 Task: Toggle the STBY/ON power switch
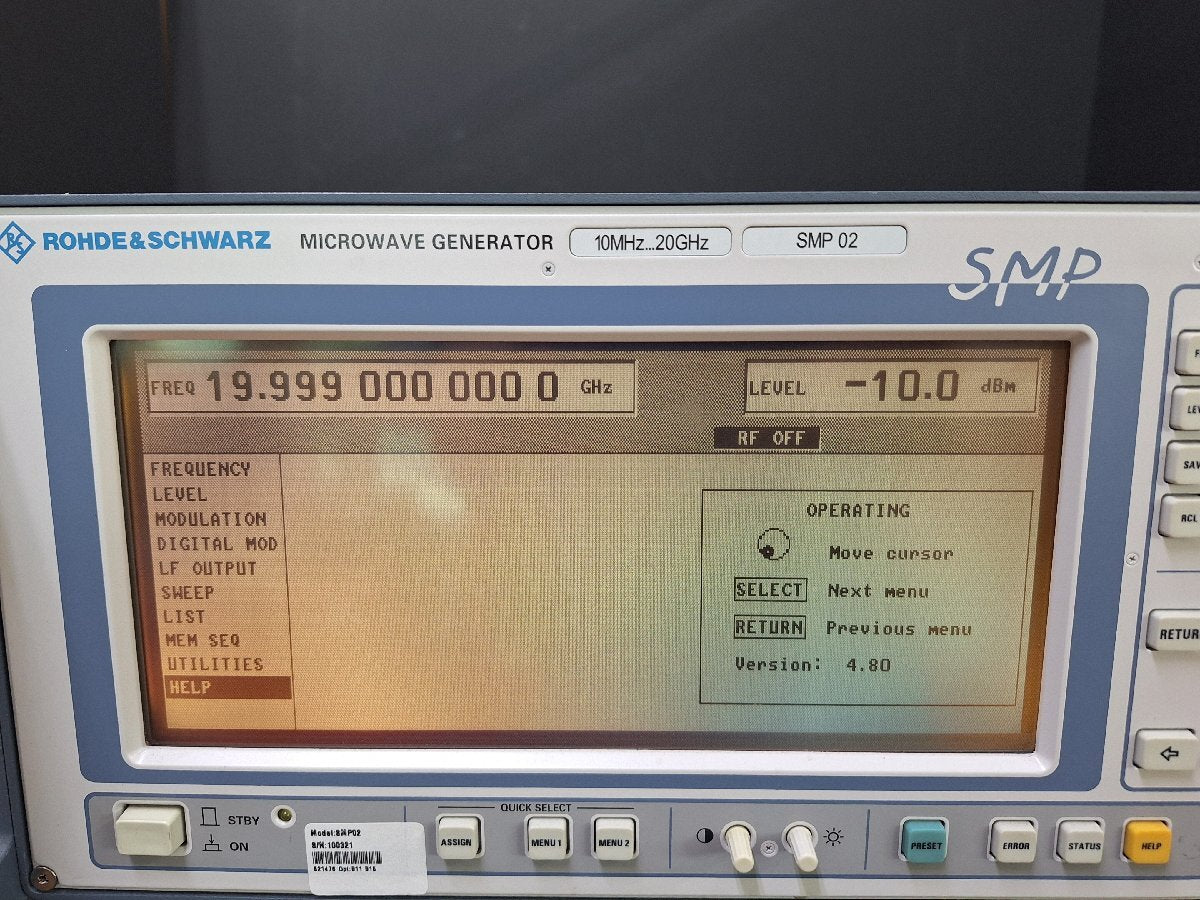[x=150, y=830]
